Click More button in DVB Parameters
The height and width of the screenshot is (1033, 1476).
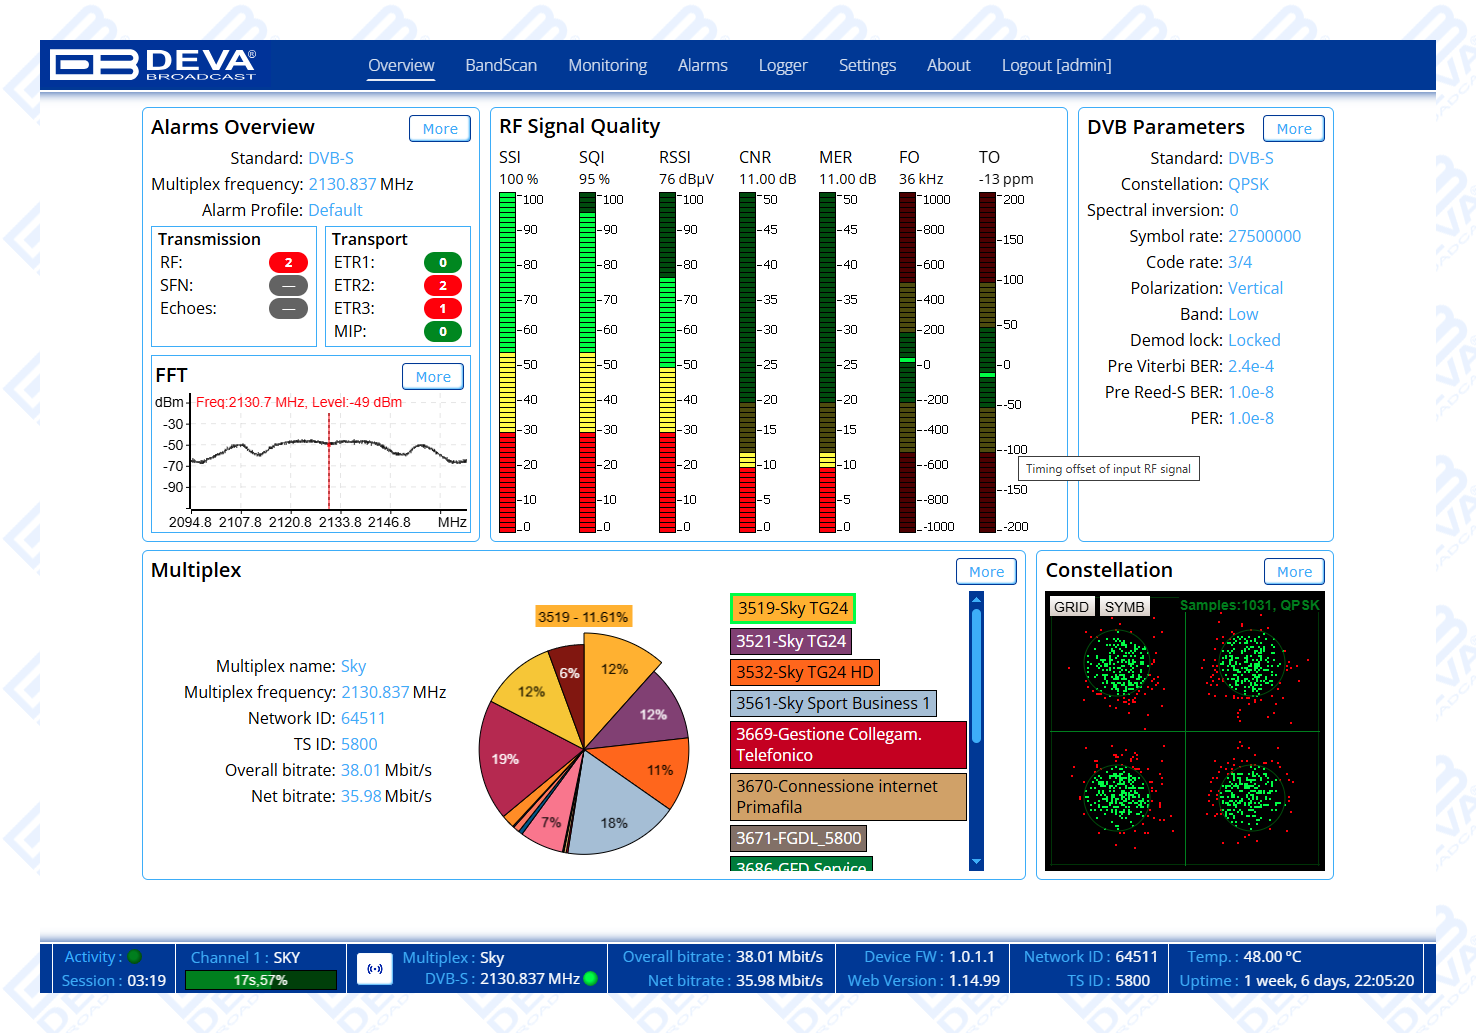[1293, 129]
